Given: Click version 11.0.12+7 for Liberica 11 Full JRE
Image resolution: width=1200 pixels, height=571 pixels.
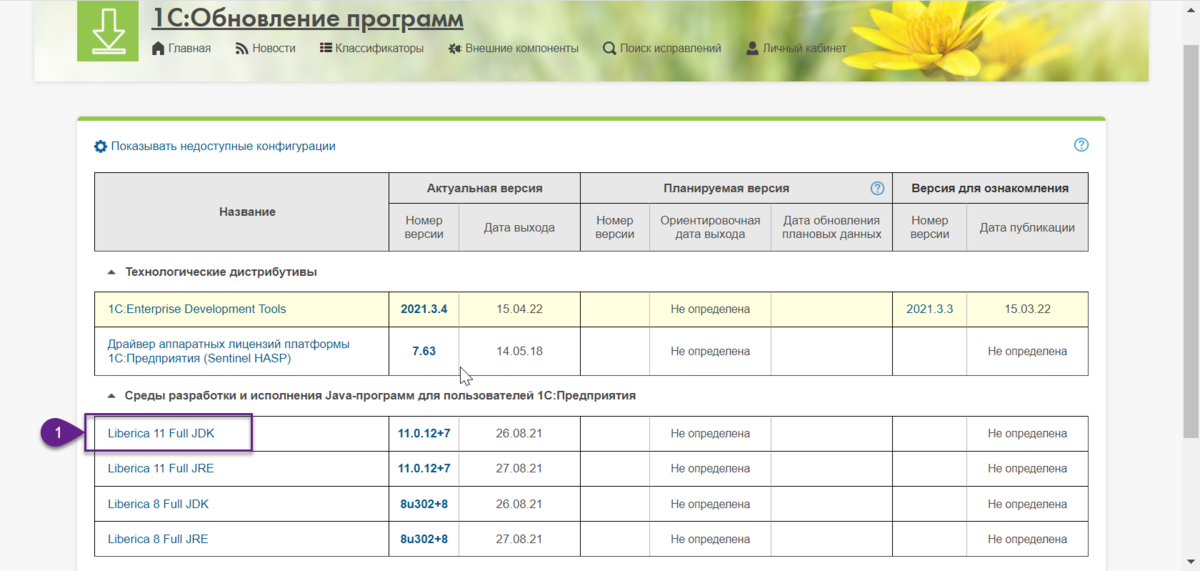Looking at the screenshot, I should tap(424, 468).
